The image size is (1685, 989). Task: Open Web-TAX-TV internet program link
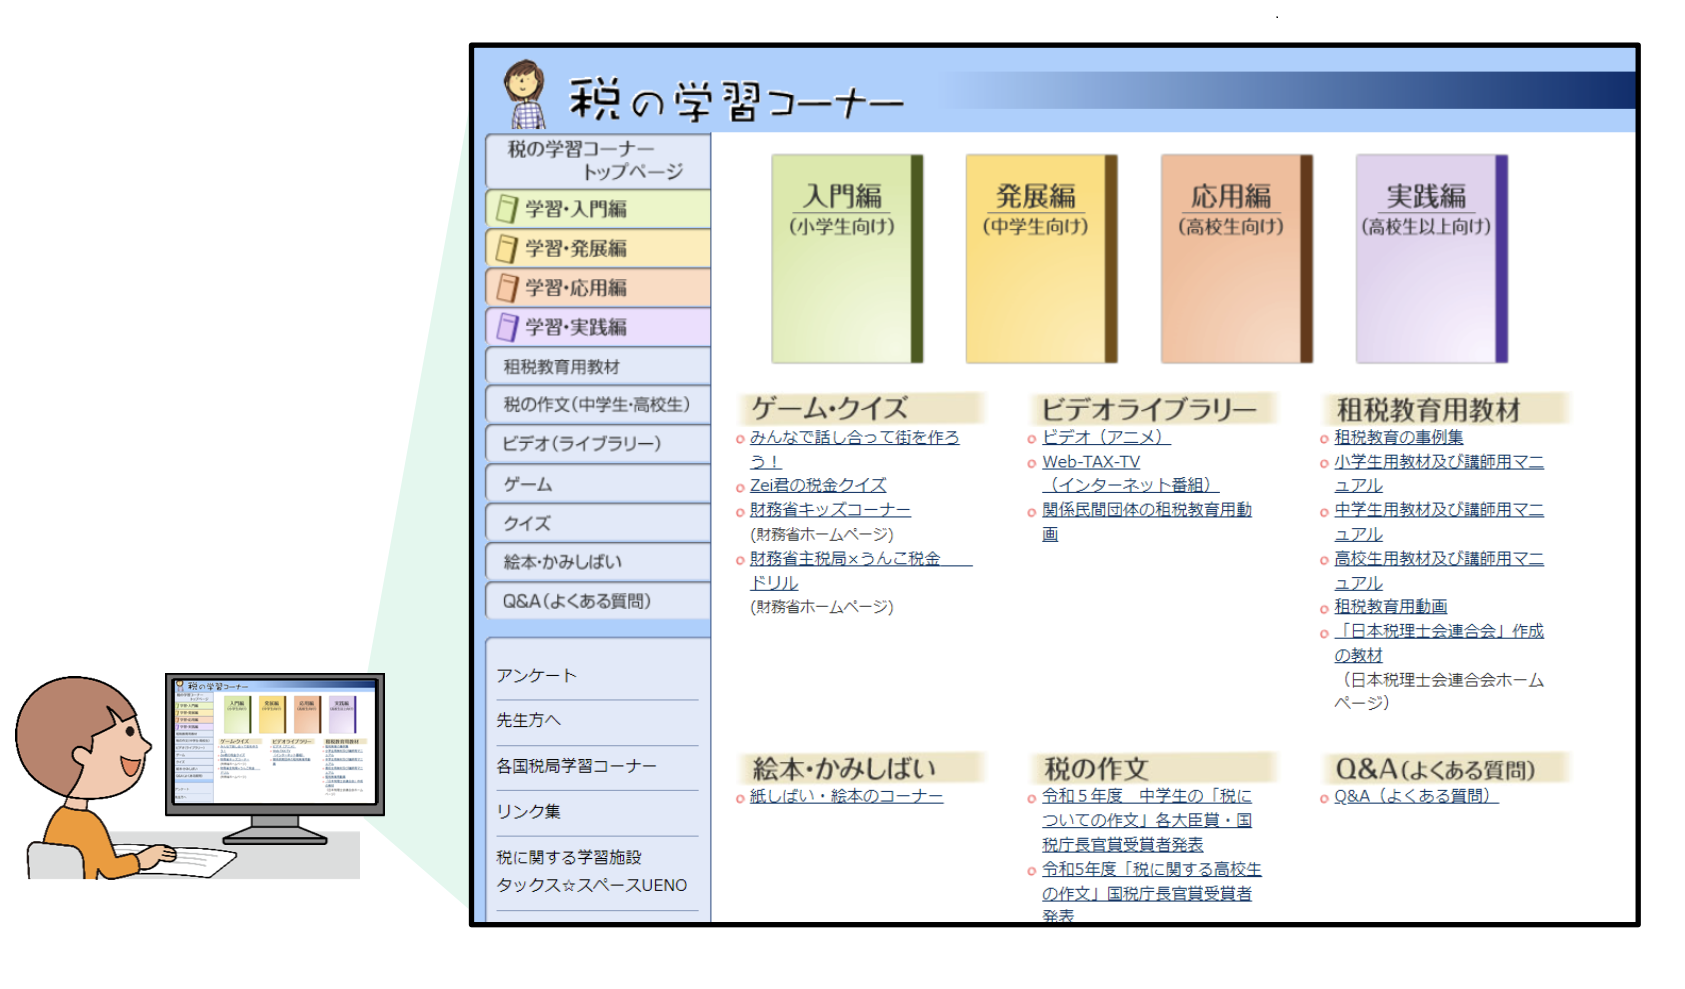(1092, 462)
